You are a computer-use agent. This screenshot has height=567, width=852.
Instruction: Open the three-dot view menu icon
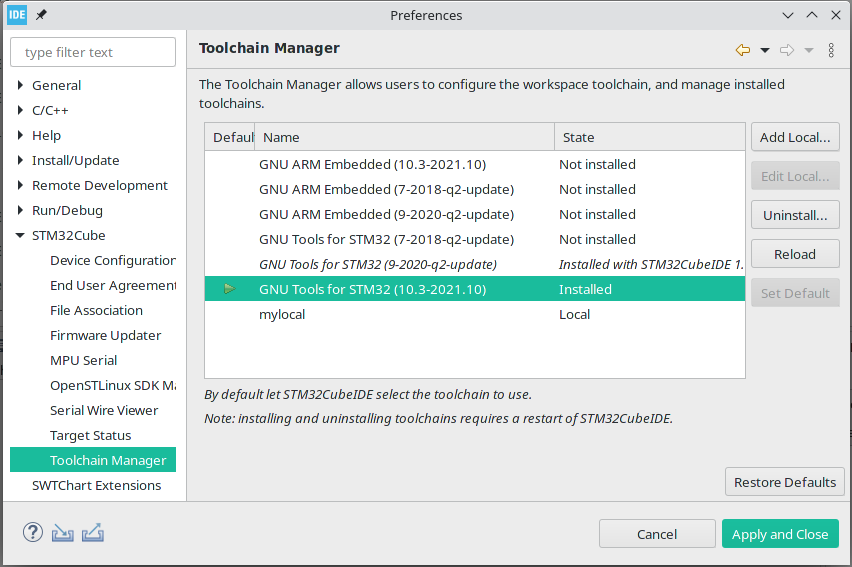[x=831, y=50]
